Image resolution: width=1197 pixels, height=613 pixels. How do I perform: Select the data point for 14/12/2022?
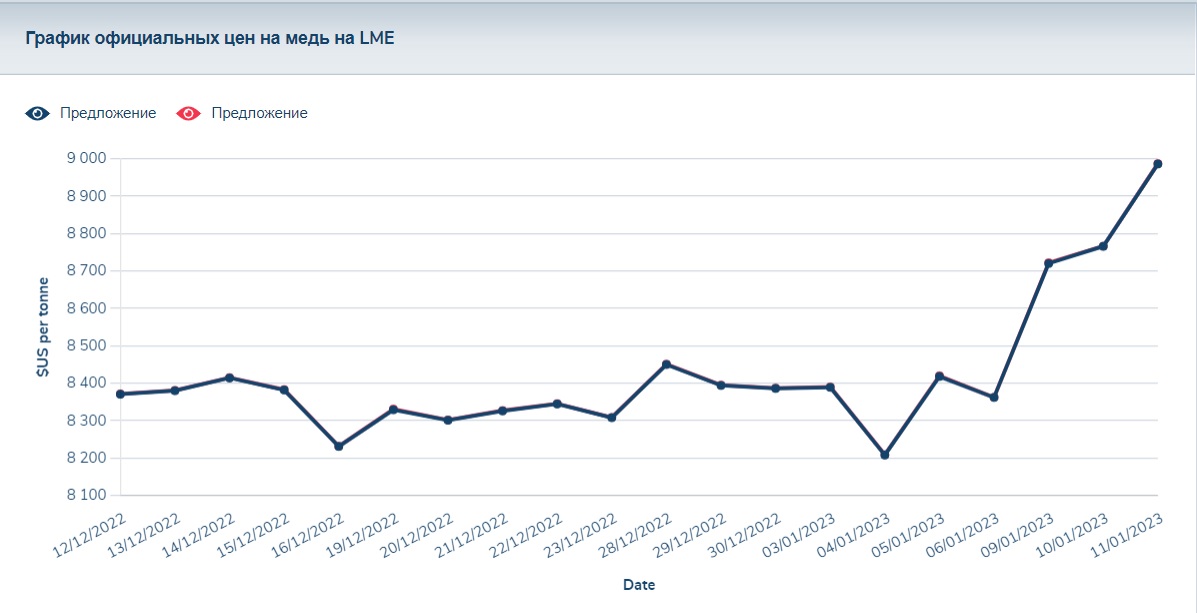click(x=230, y=378)
